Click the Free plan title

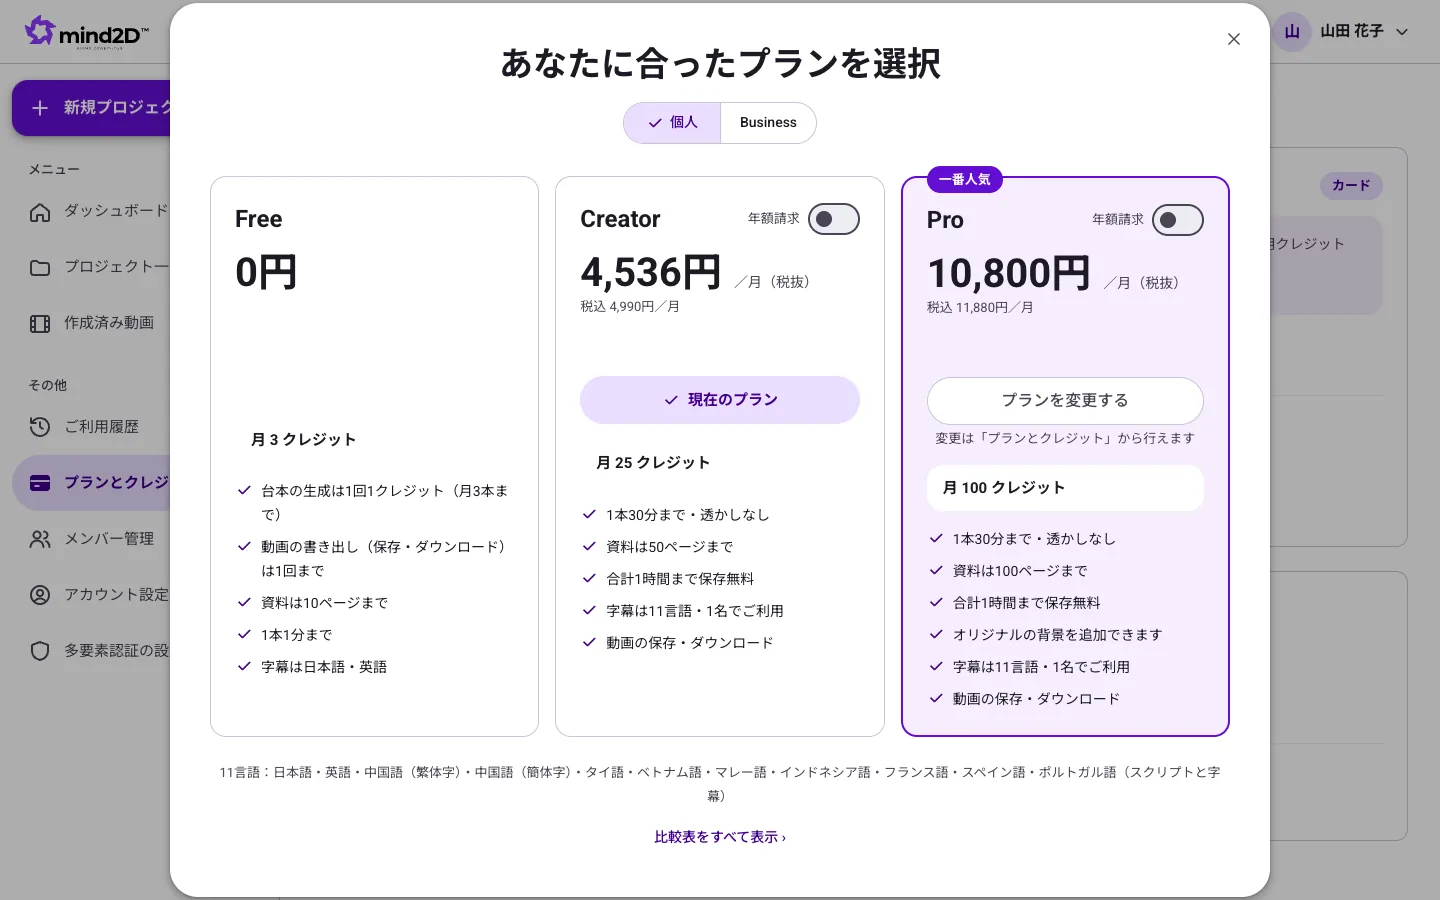pos(259,219)
